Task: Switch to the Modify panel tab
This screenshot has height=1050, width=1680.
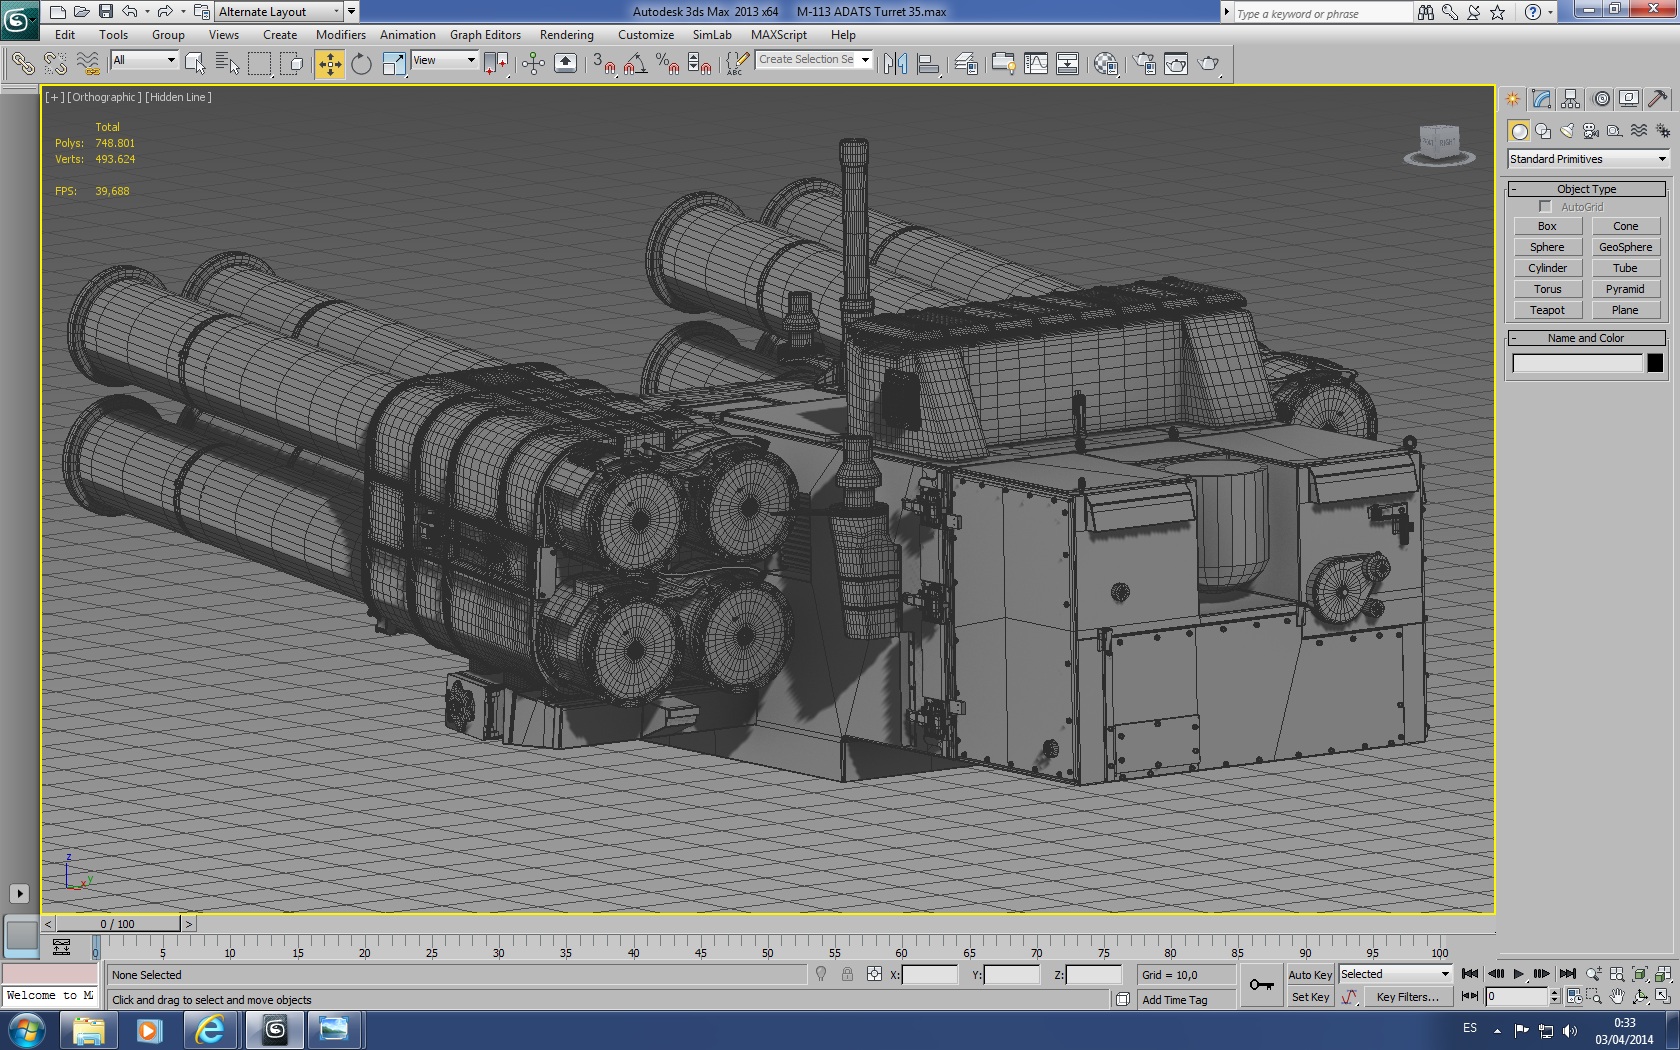Action: pyautogui.click(x=1541, y=99)
